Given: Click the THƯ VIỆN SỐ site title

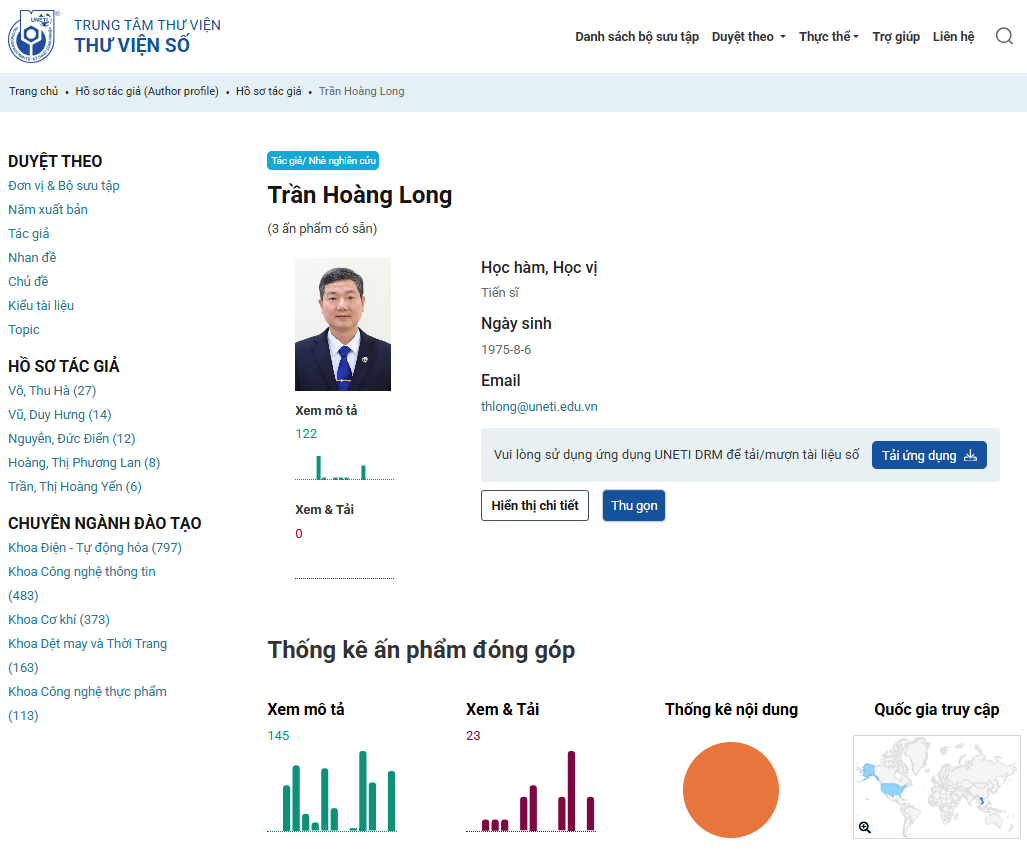Looking at the screenshot, I should point(132,45).
